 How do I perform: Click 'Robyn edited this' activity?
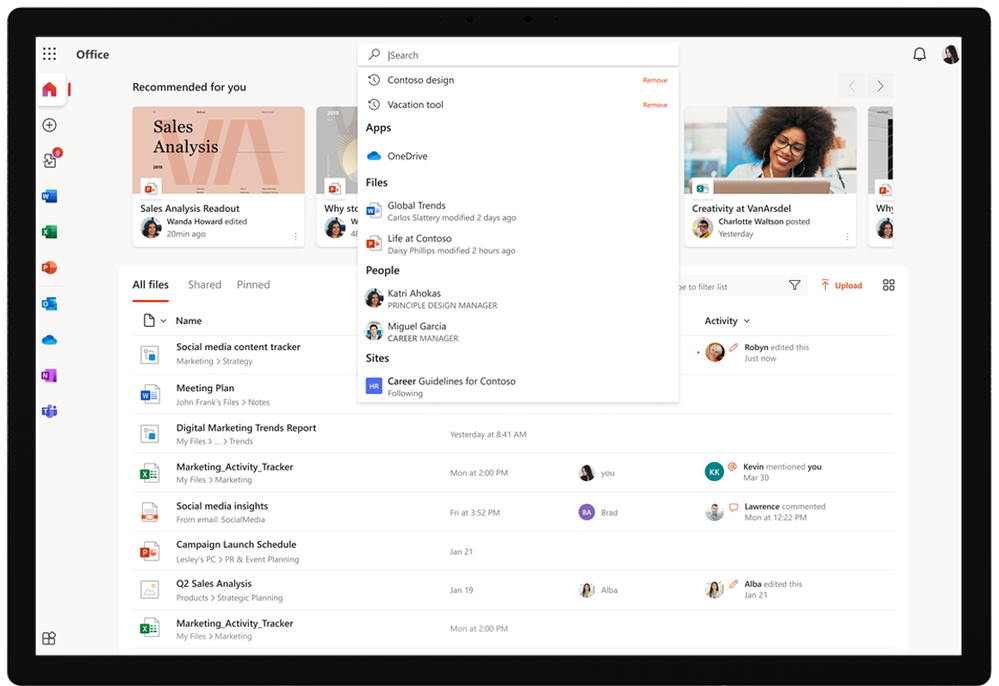pyautogui.click(x=777, y=347)
